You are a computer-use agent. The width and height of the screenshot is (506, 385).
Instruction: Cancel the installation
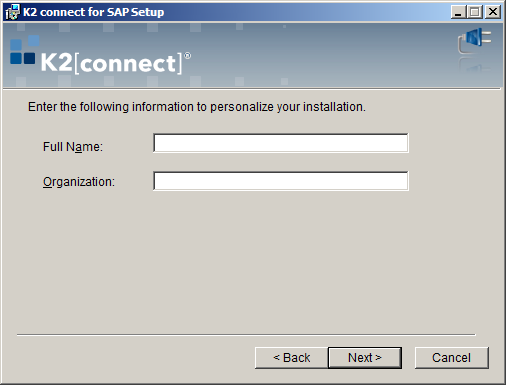pyautogui.click(x=452, y=358)
